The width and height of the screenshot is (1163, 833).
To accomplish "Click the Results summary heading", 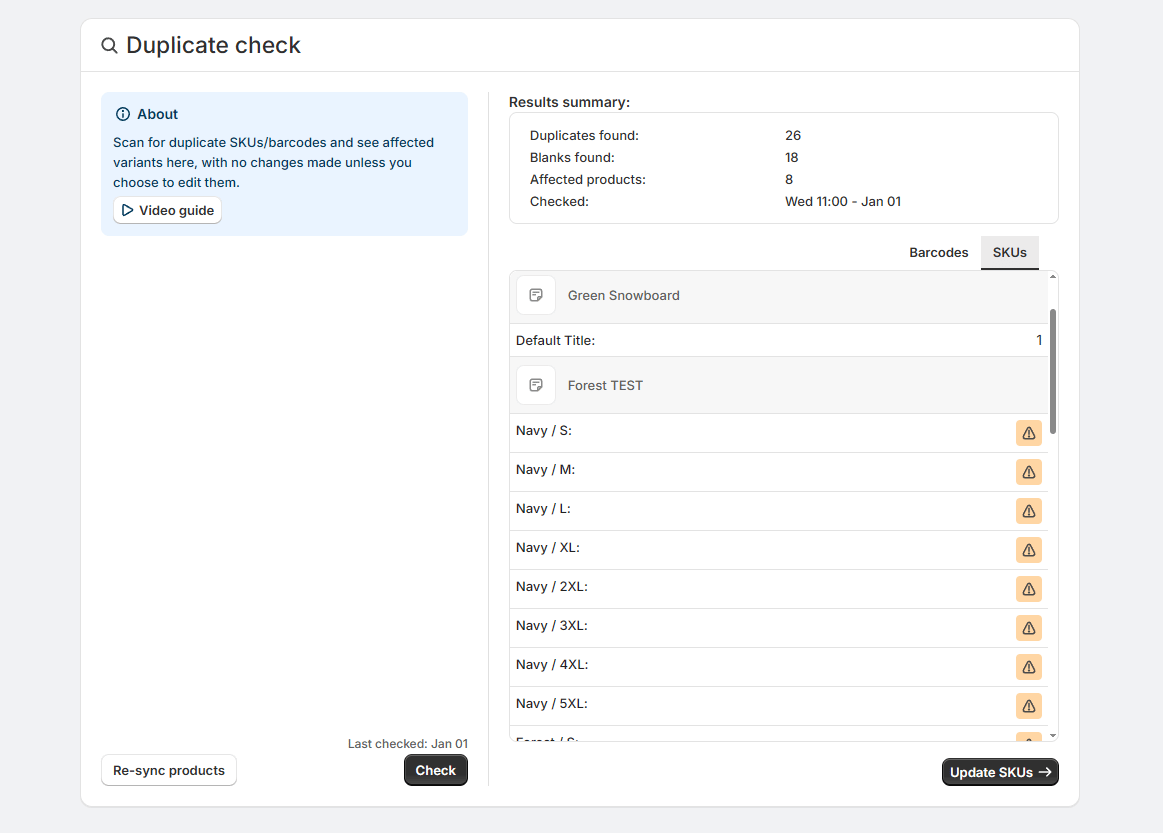I will 569,102.
